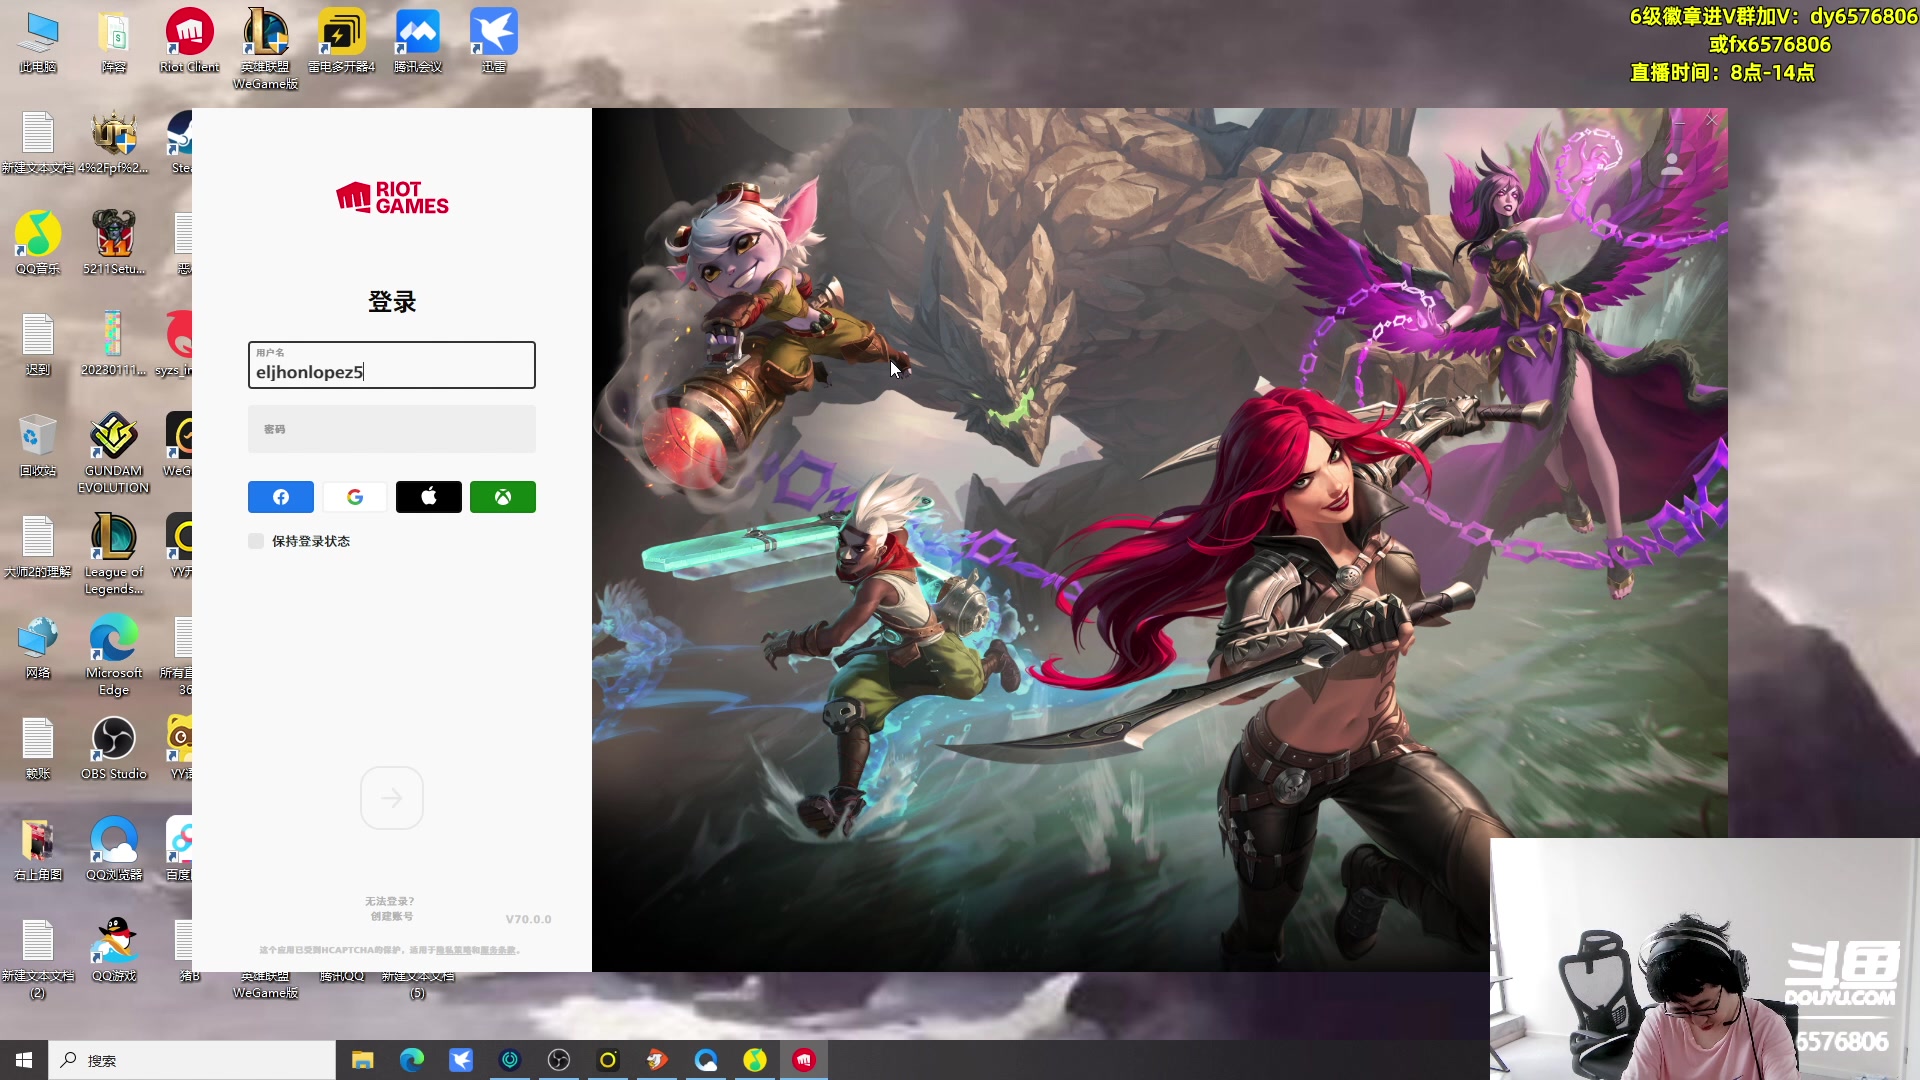Open the 创建账号 create account link
The image size is (1920, 1080).
pos(392,916)
